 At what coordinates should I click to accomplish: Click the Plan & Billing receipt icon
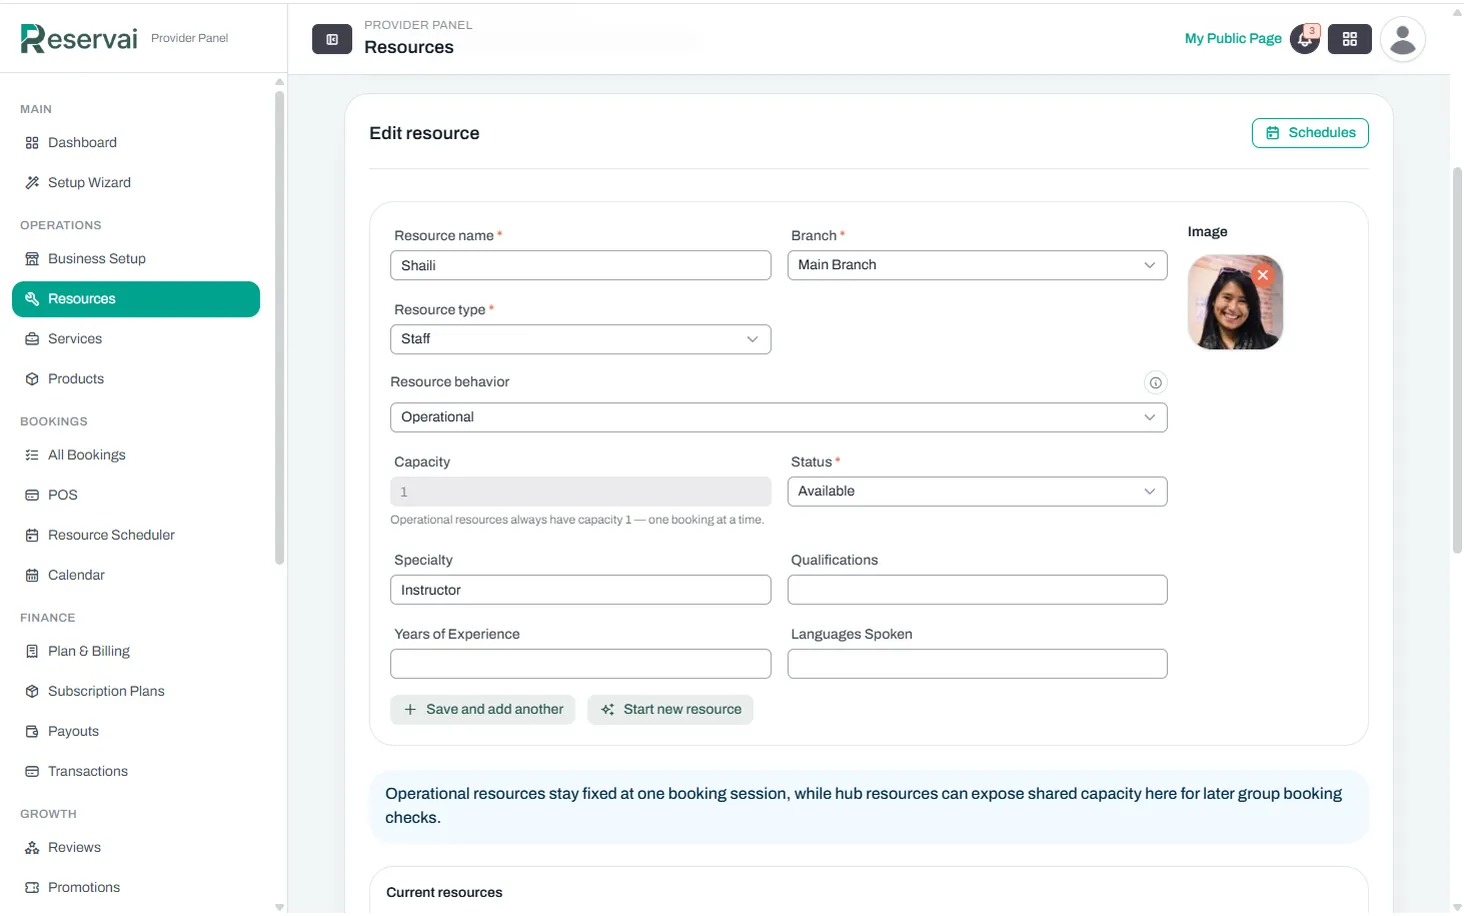tap(32, 651)
